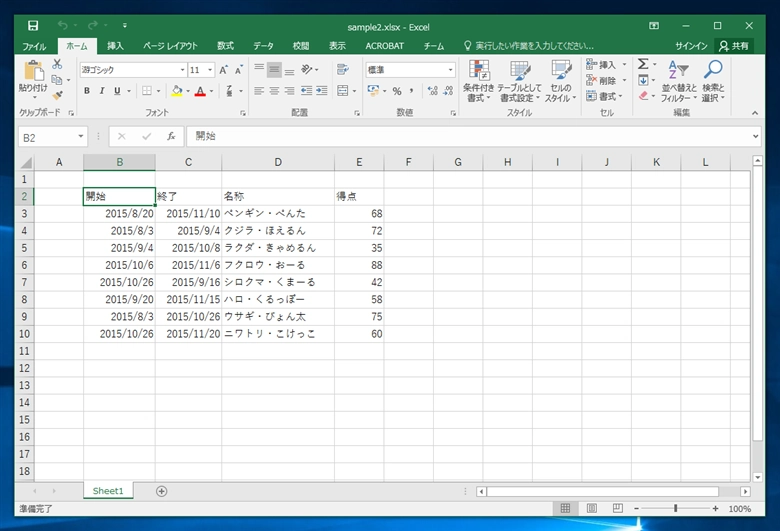The height and width of the screenshot is (531, 780).
Task: Switch to the 挿入 ribbon tab
Action: pos(115,46)
